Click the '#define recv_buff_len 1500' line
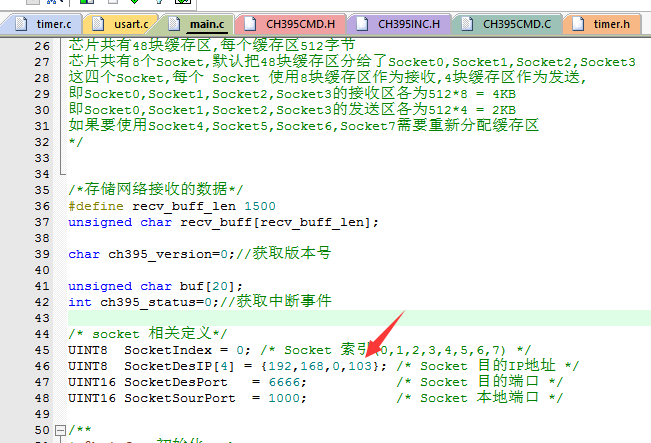Screen dimensions: 651x443 [172, 206]
